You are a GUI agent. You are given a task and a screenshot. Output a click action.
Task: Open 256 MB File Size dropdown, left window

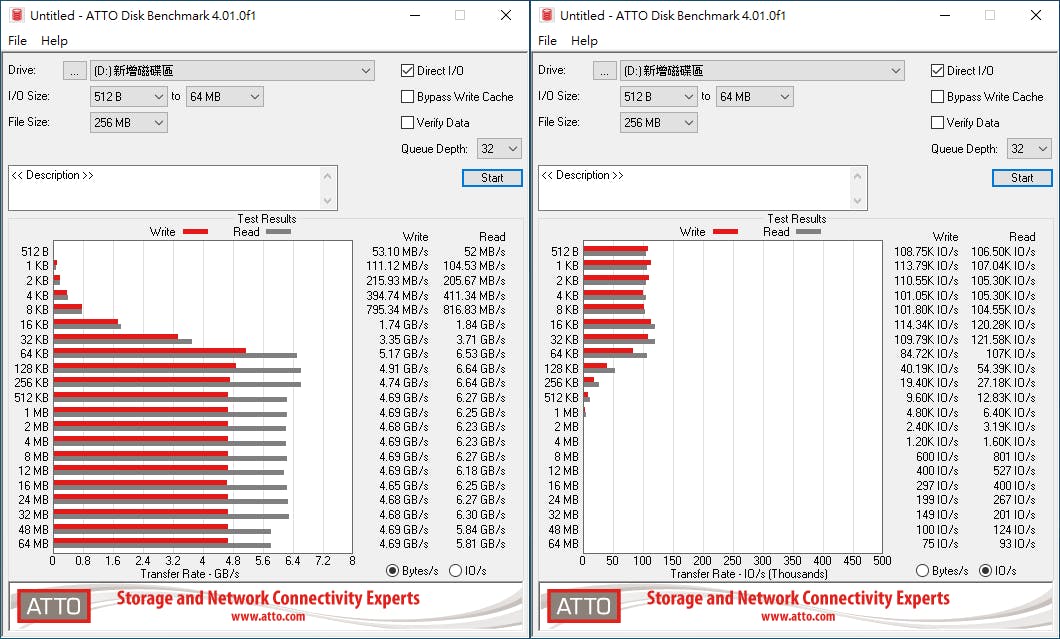click(128, 122)
